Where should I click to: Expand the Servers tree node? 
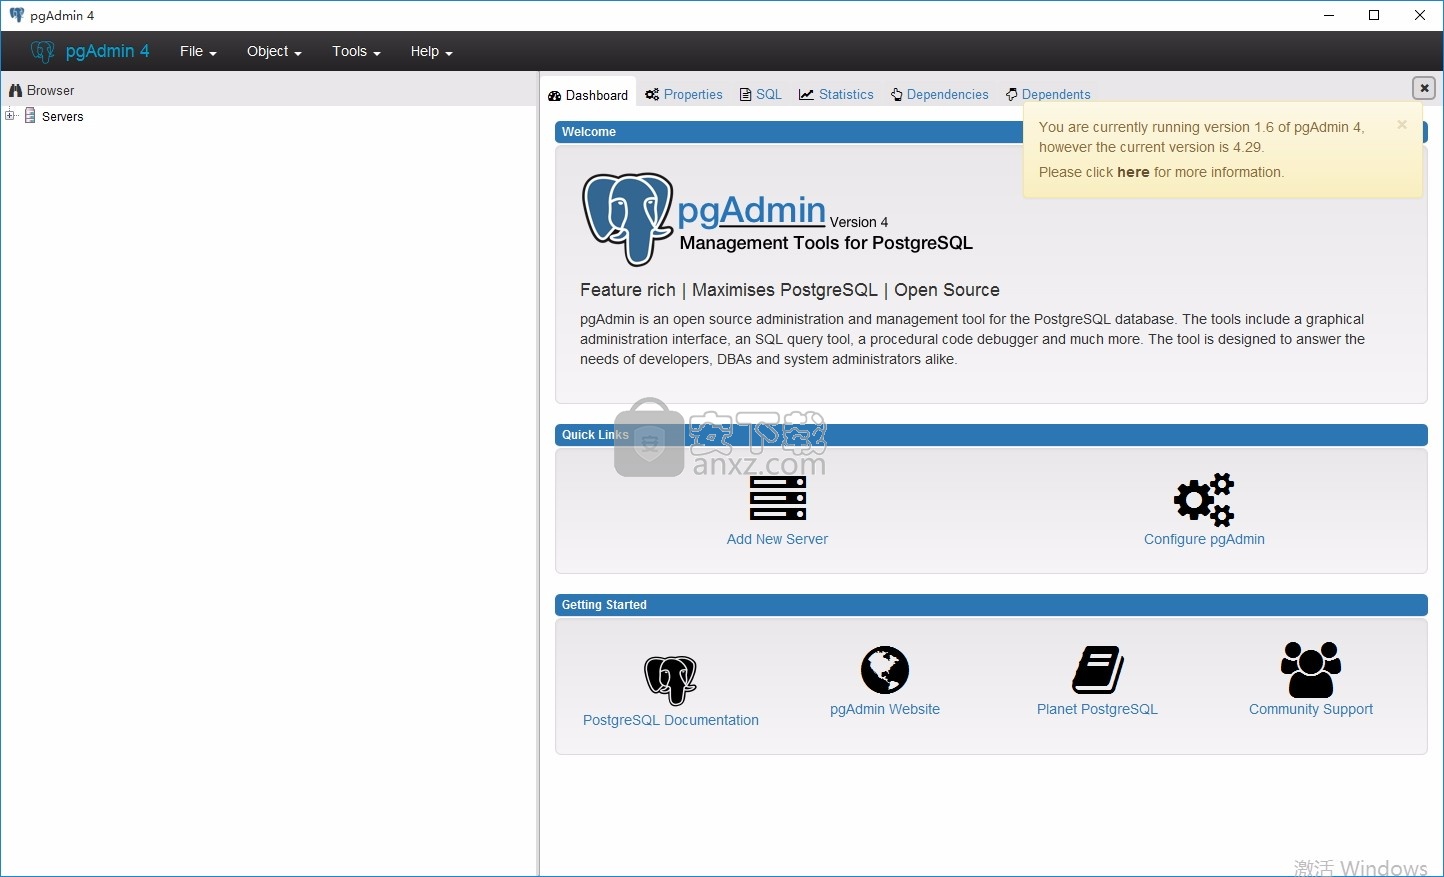click(10, 116)
